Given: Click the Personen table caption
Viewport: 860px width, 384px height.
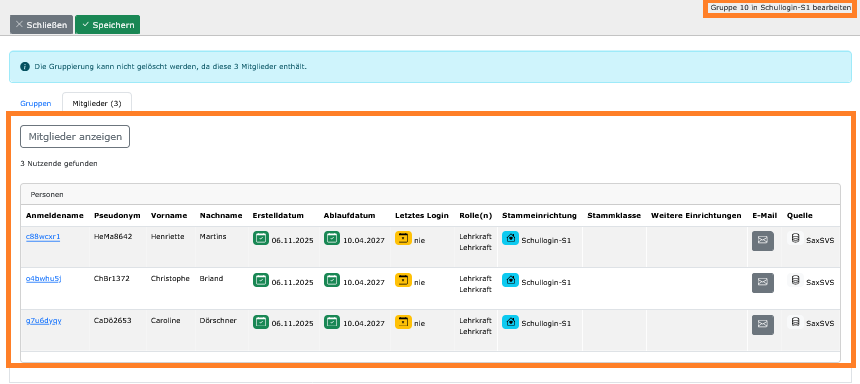Looking at the screenshot, I should click(x=47, y=195).
